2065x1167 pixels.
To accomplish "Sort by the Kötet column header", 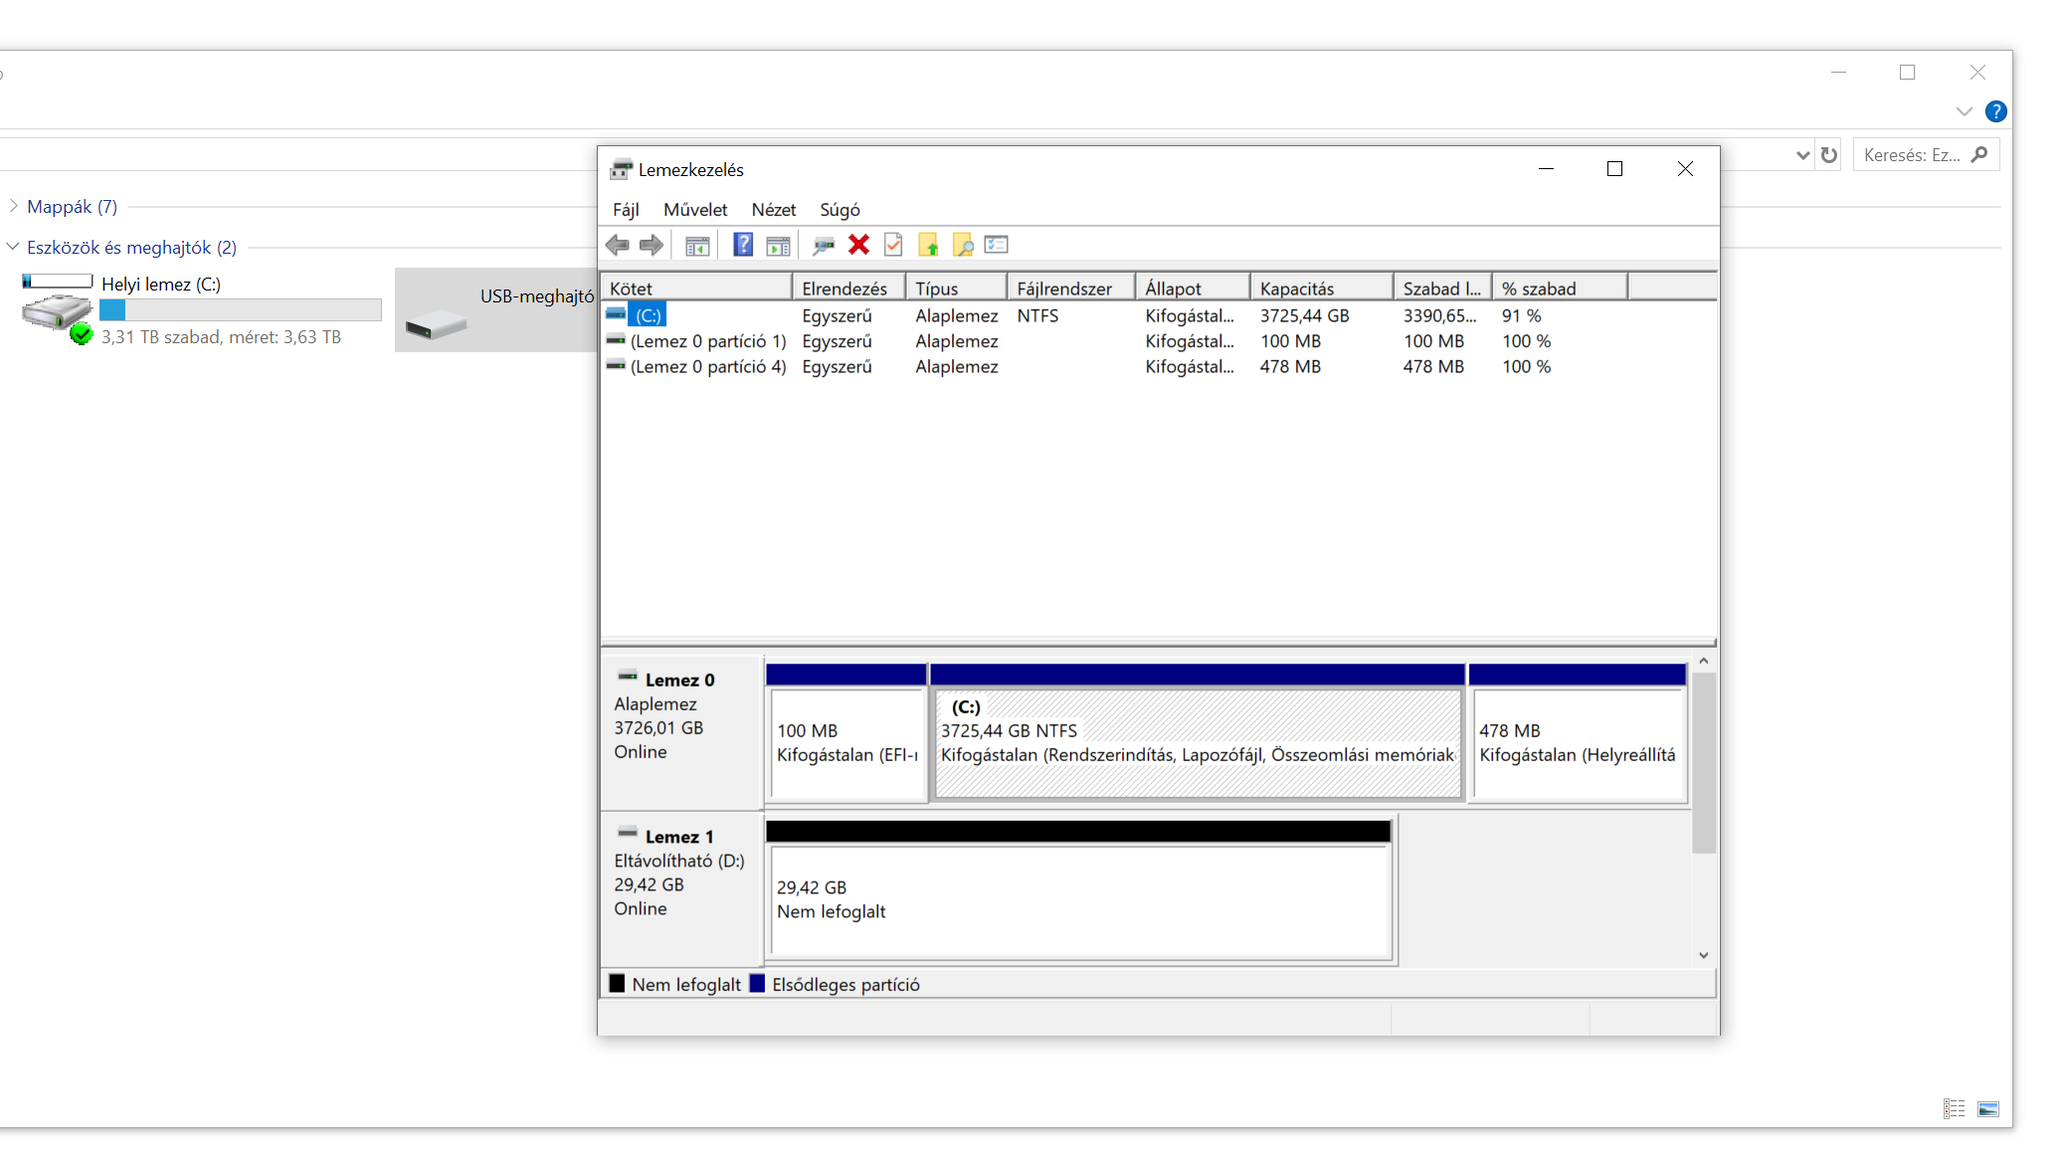I will 697,288.
